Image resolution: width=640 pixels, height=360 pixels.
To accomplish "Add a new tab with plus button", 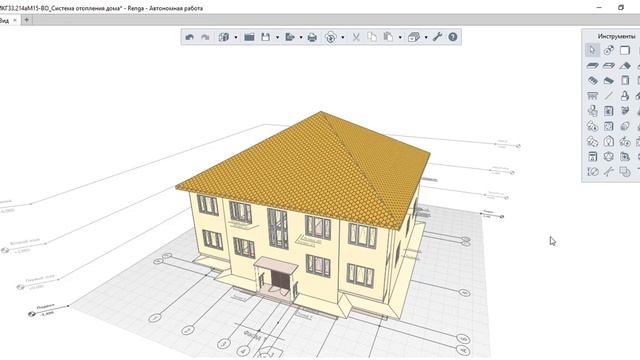I will (27, 20).
